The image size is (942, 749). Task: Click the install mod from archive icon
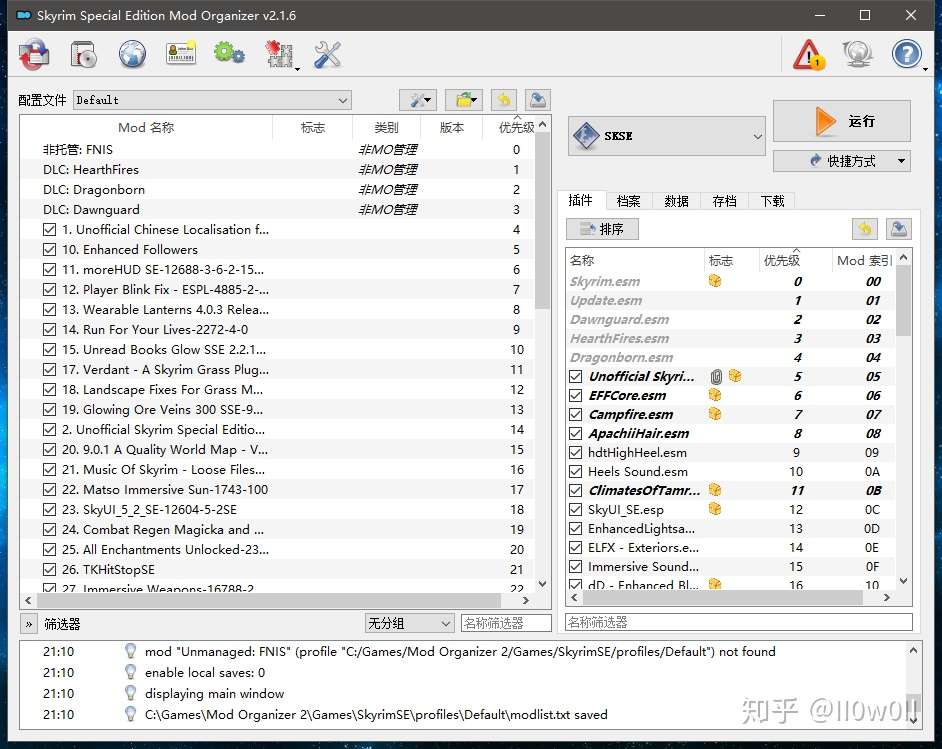coord(34,55)
